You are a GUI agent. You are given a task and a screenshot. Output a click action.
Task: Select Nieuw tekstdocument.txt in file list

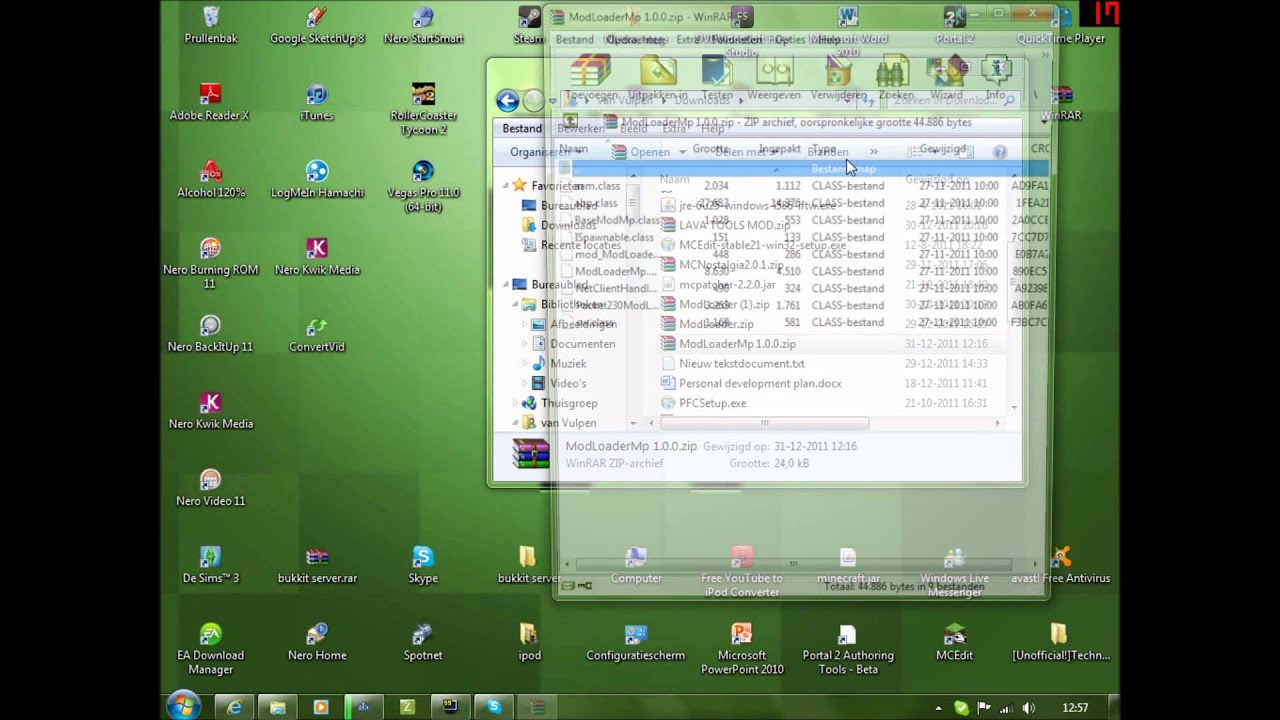click(x=741, y=364)
